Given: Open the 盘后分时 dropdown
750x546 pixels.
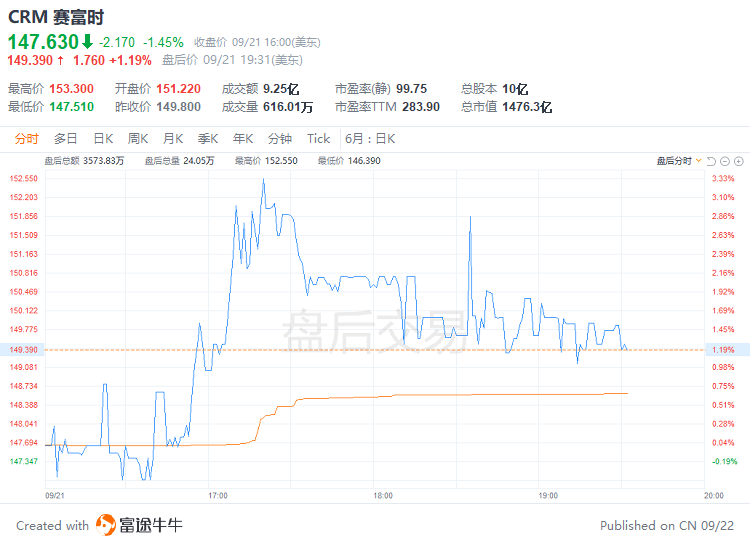Looking at the screenshot, I should click(679, 161).
